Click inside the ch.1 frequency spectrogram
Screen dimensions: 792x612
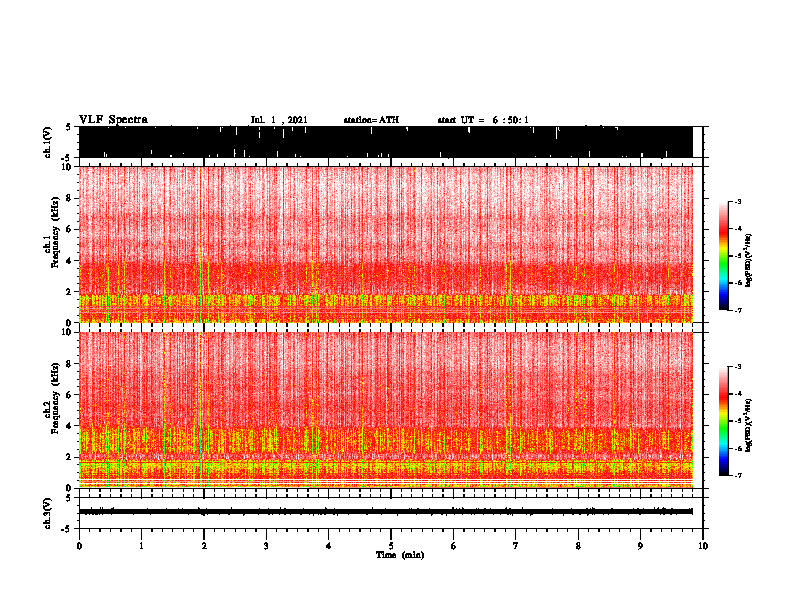386,244
